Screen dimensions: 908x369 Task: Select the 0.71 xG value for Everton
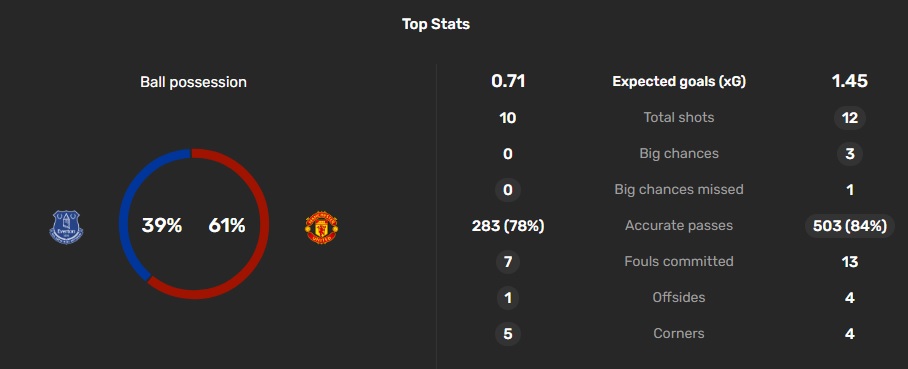[508, 82]
